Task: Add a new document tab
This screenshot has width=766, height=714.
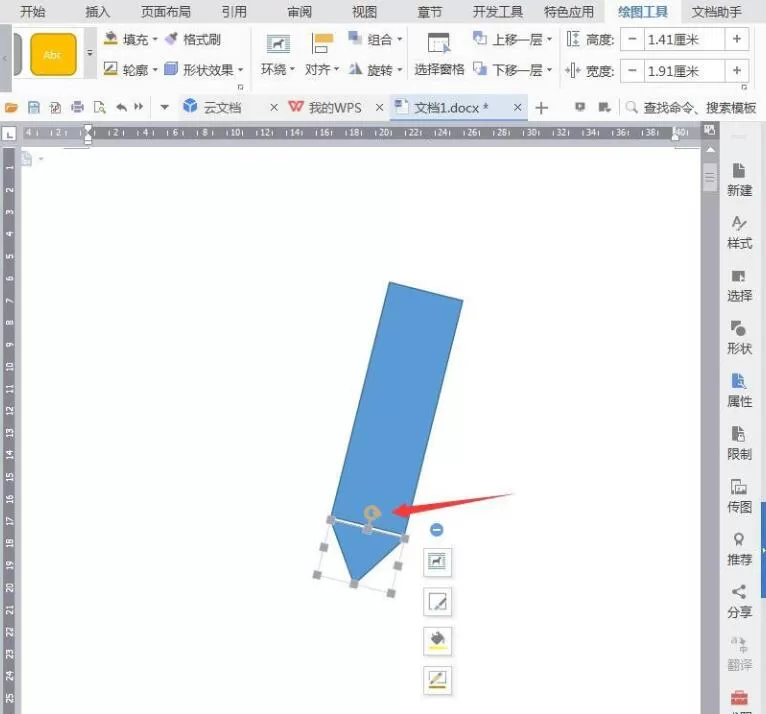Action: [541, 107]
